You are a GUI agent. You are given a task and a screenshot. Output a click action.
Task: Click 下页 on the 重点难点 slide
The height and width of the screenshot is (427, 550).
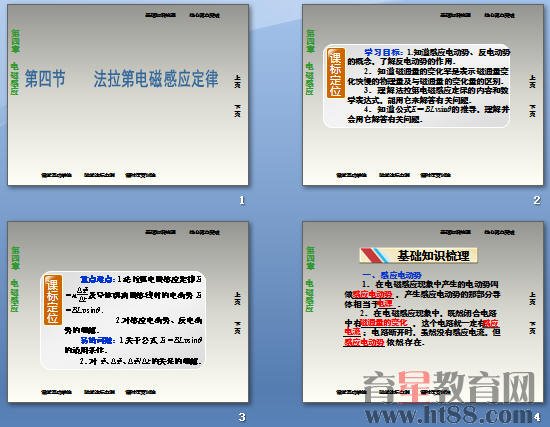[x=237, y=328]
